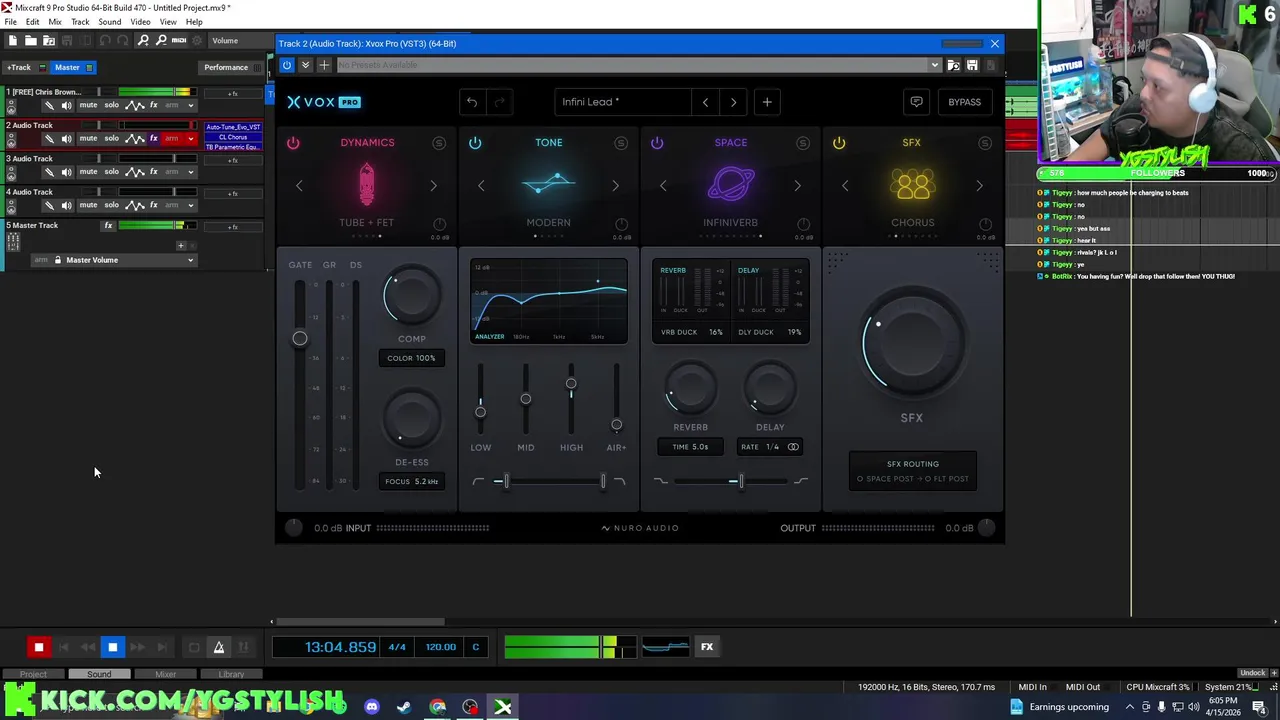Open the Track menu
Viewport: 1280px width, 720px height.
[x=80, y=22]
